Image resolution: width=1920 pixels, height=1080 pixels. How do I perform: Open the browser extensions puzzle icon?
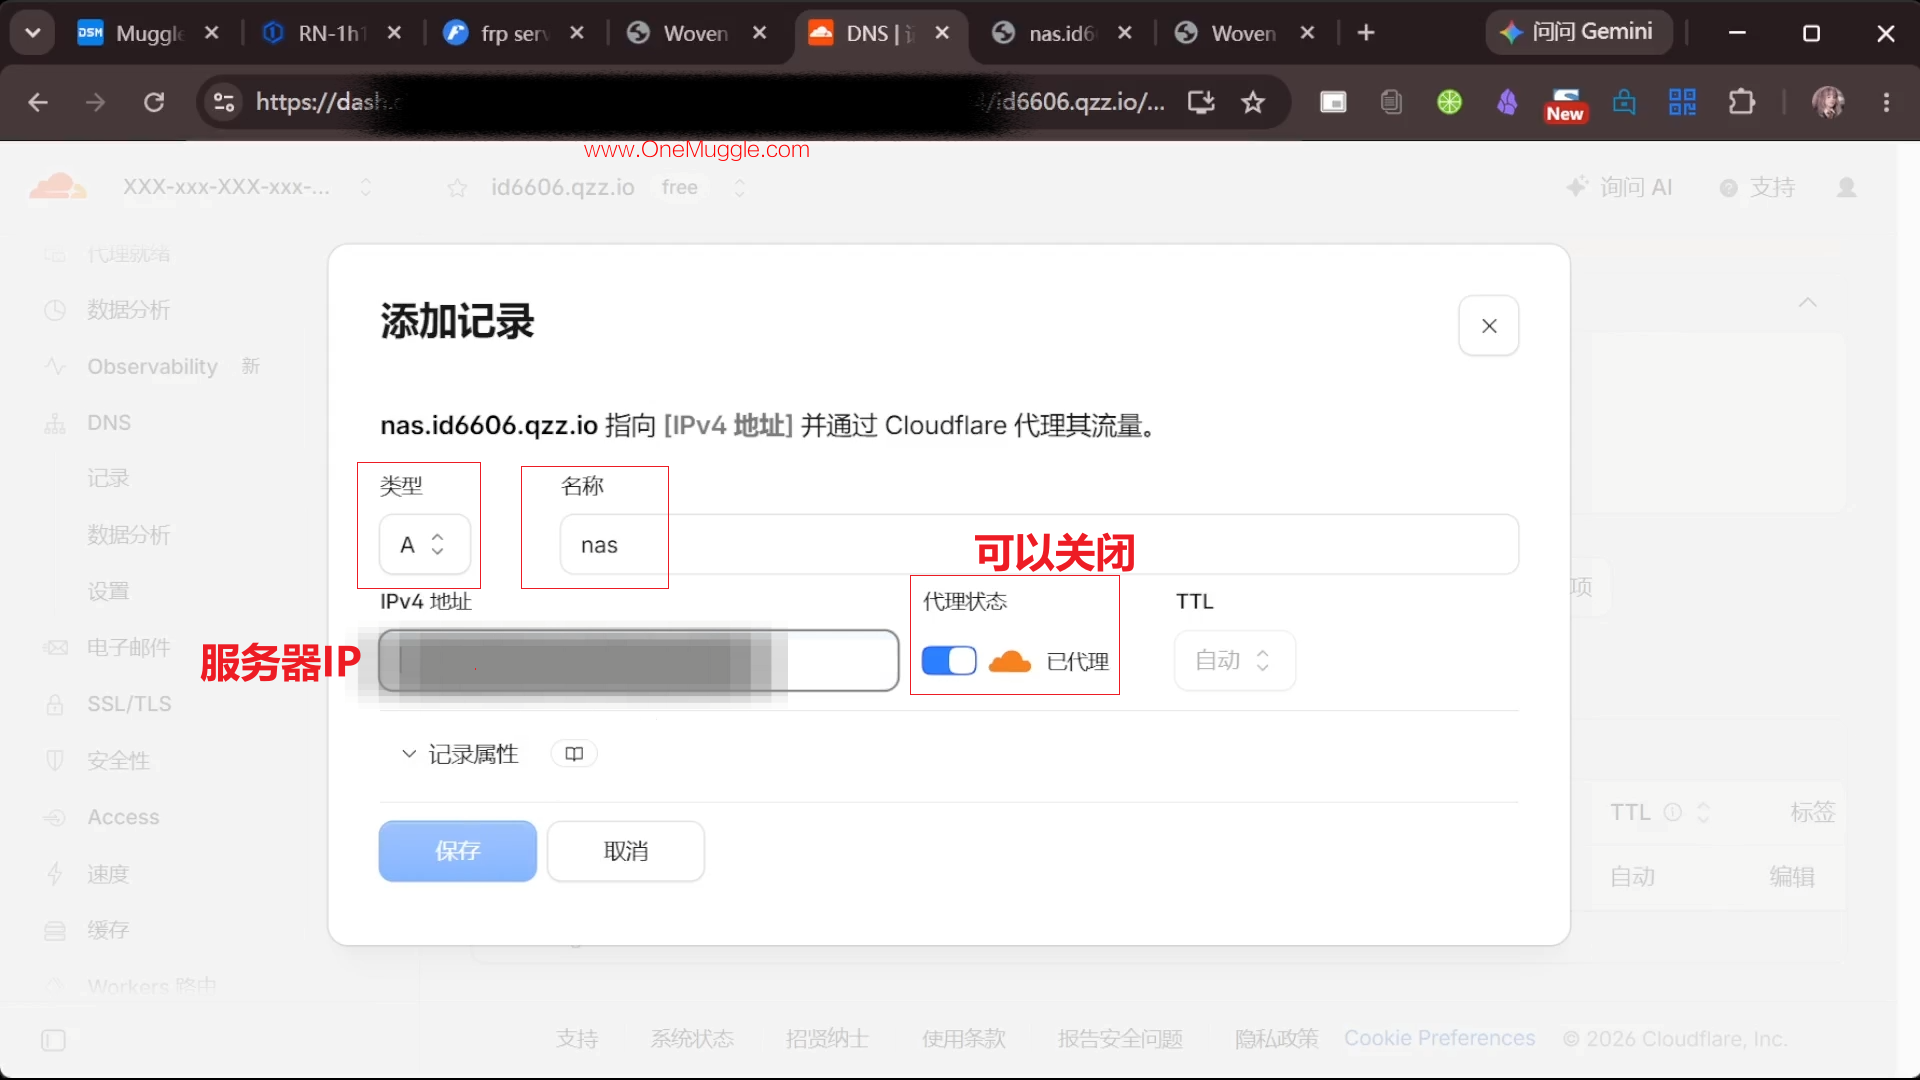(1741, 102)
